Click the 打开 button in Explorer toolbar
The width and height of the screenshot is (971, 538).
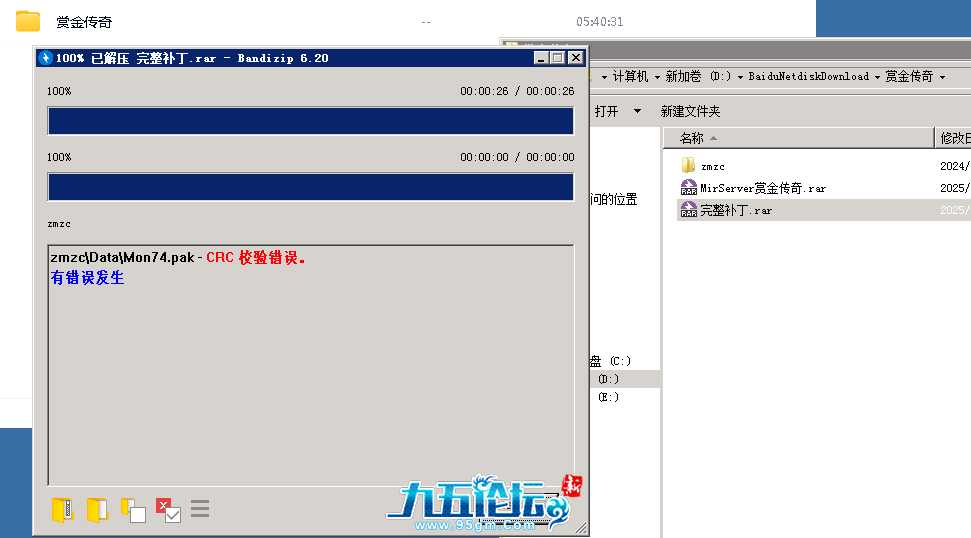pyautogui.click(x=606, y=111)
